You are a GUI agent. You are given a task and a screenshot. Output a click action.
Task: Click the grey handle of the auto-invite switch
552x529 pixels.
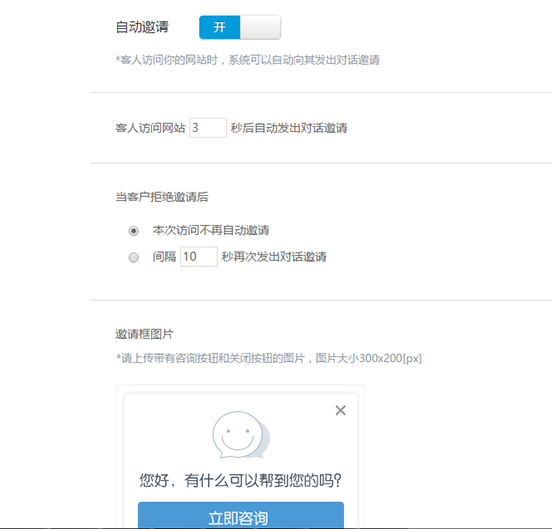coord(260,27)
